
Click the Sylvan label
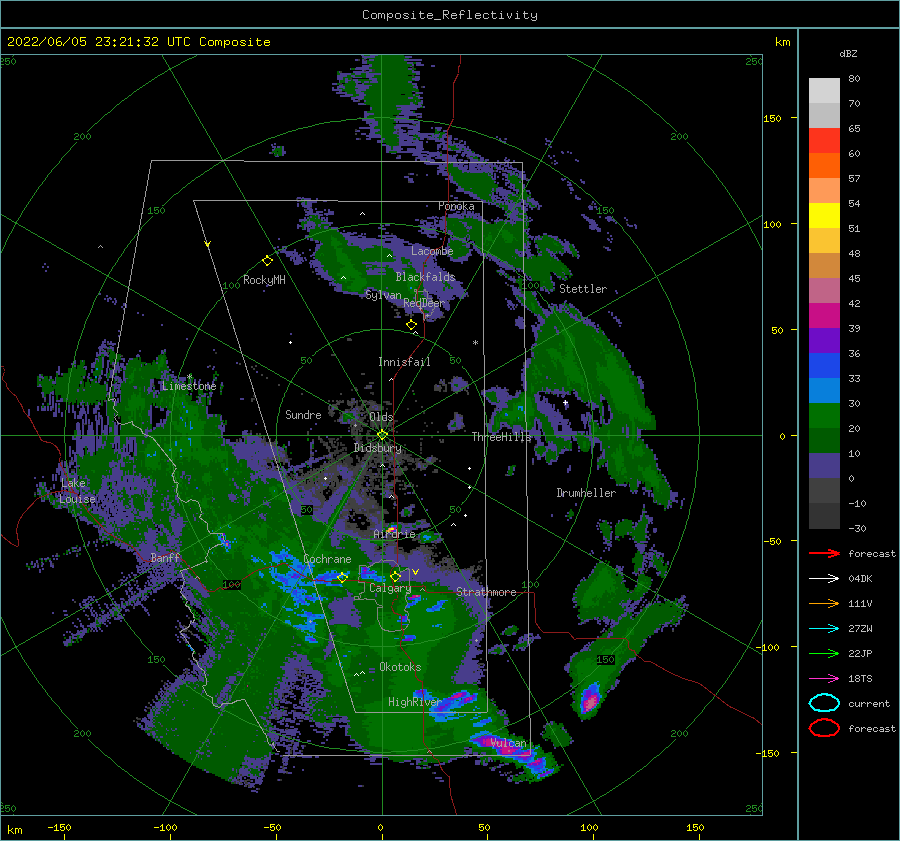(x=383, y=295)
